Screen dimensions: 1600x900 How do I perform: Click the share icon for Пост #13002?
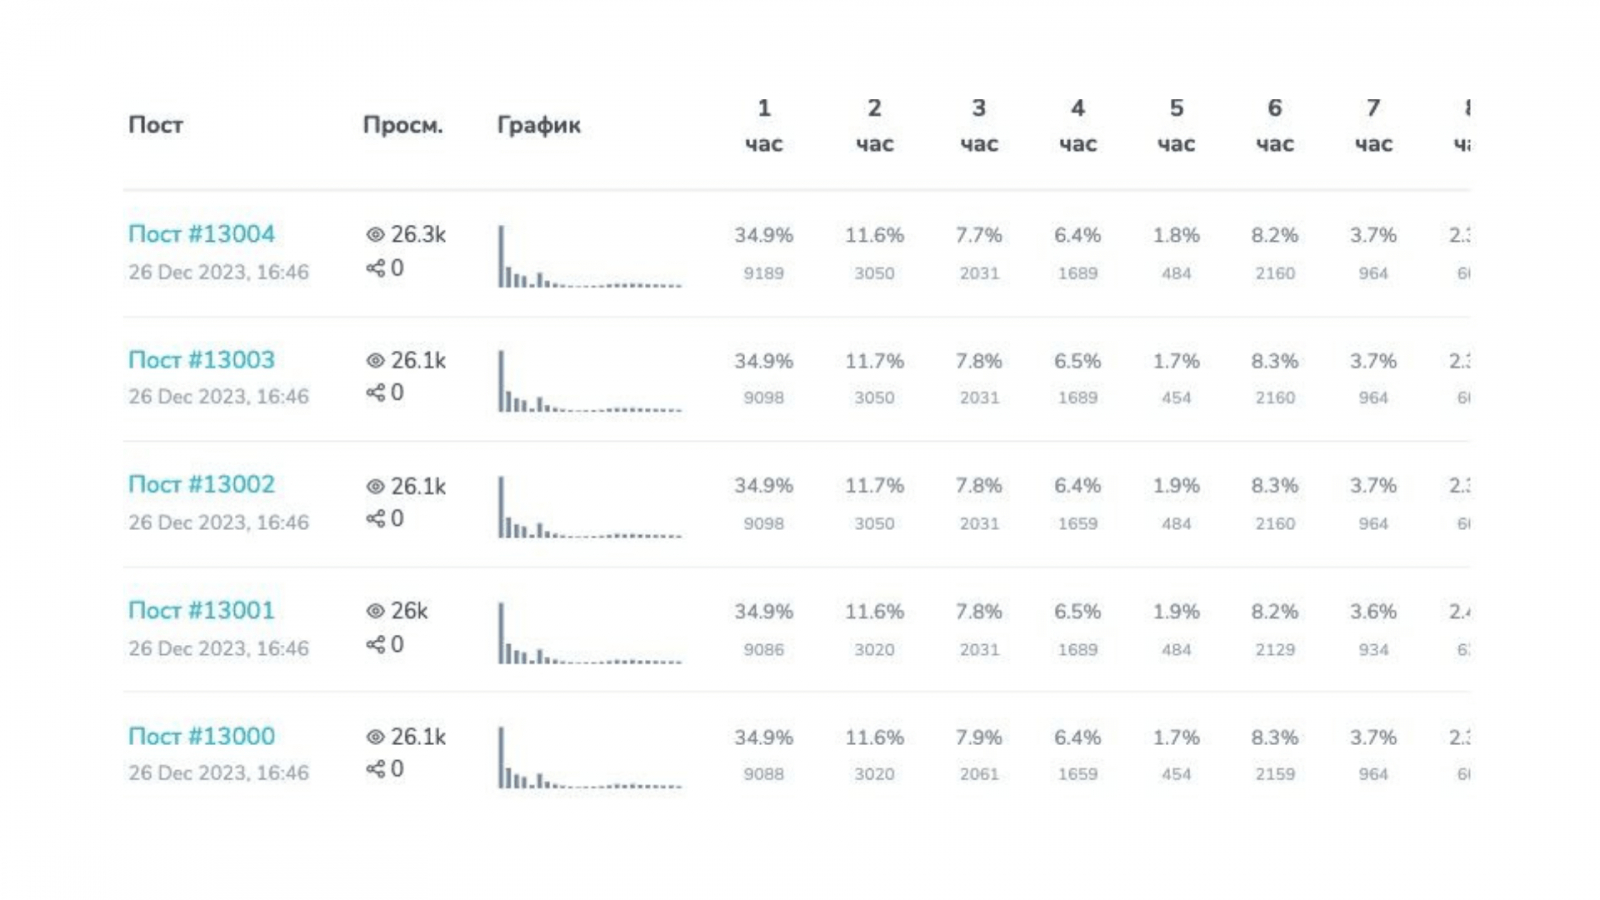click(375, 518)
